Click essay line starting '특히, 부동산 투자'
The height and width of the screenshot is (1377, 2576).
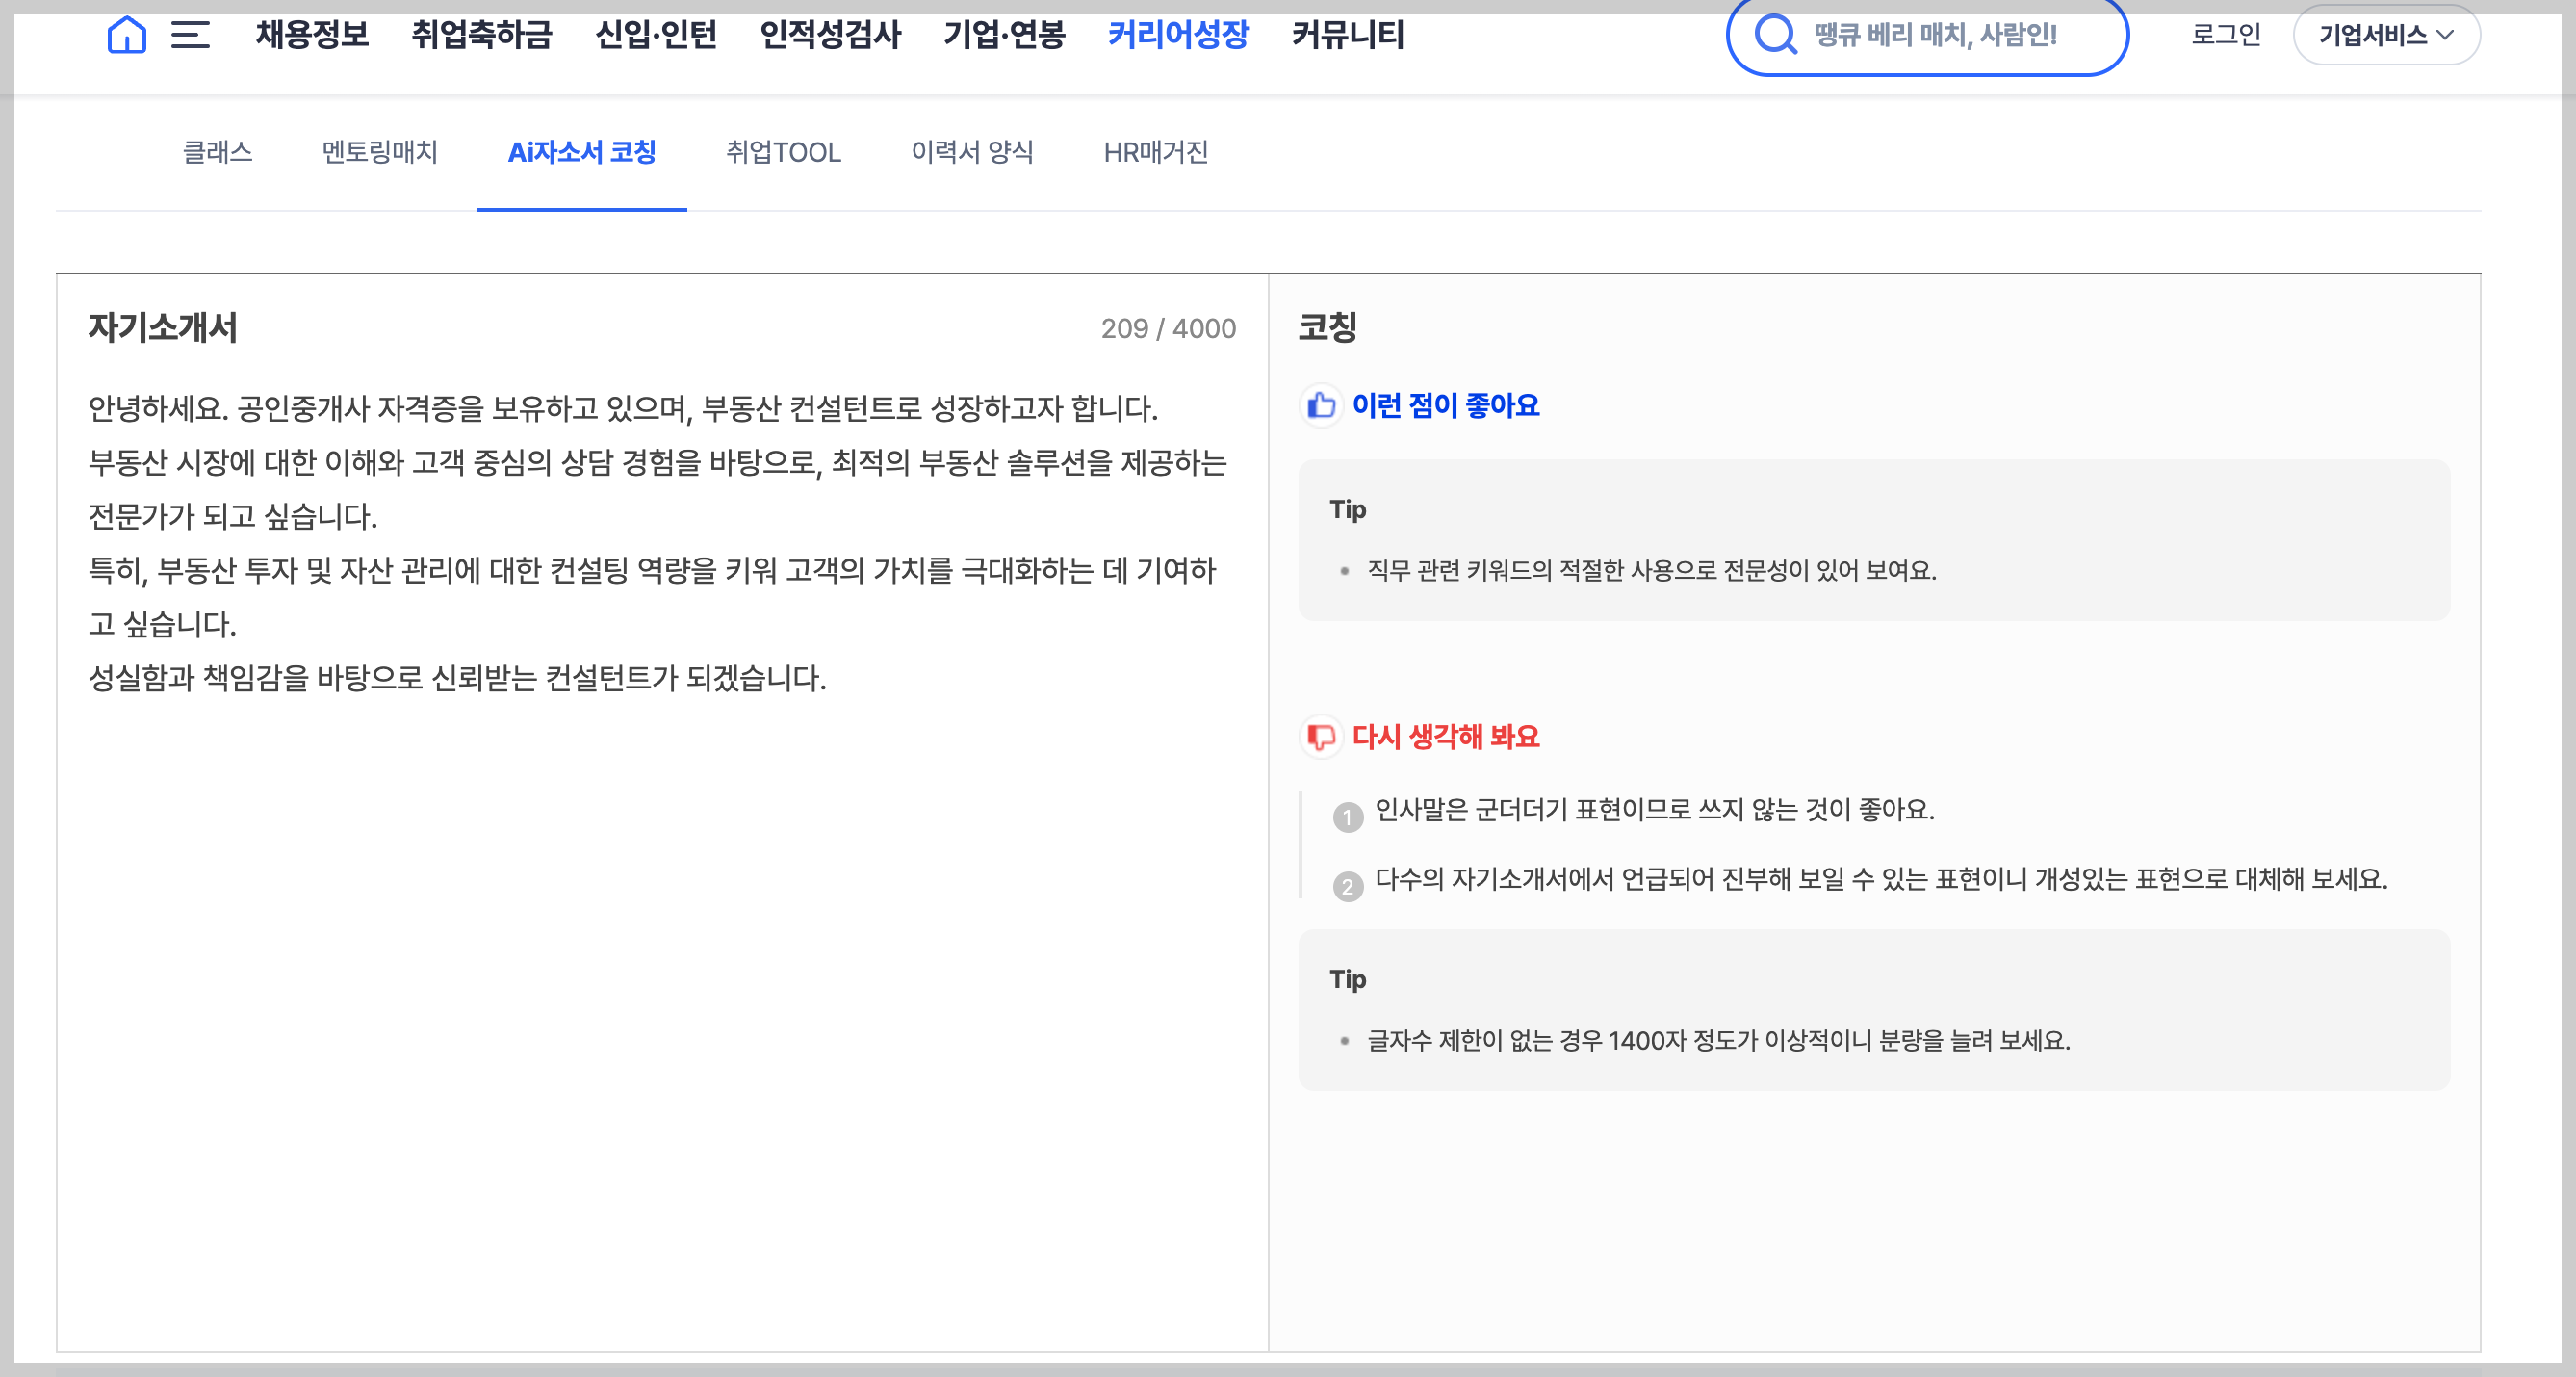(x=652, y=570)
